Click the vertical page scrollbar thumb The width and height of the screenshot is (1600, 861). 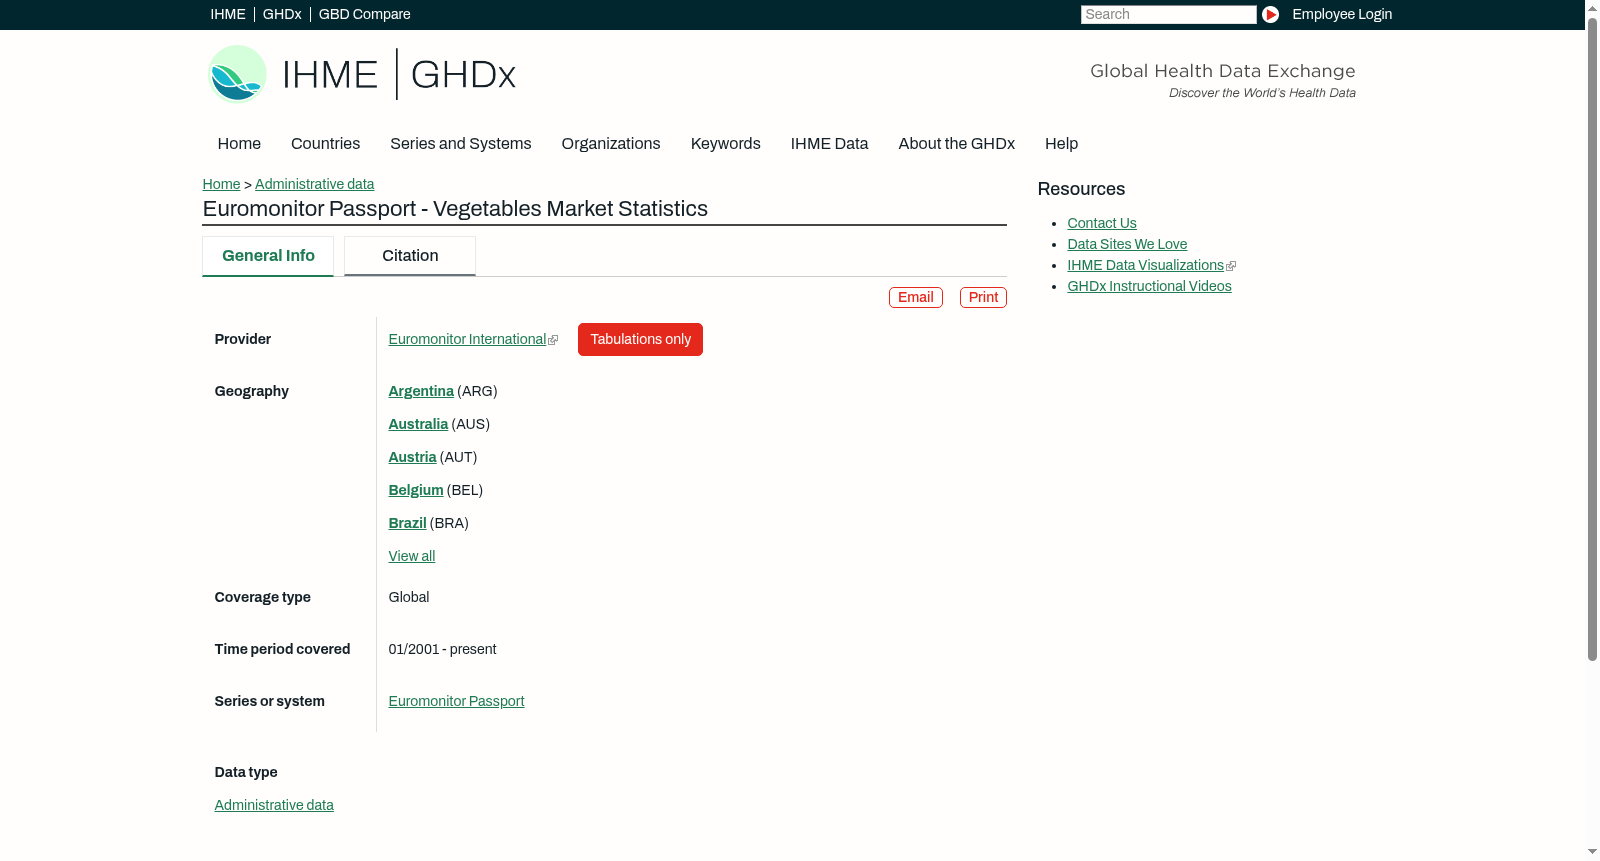1592,338
